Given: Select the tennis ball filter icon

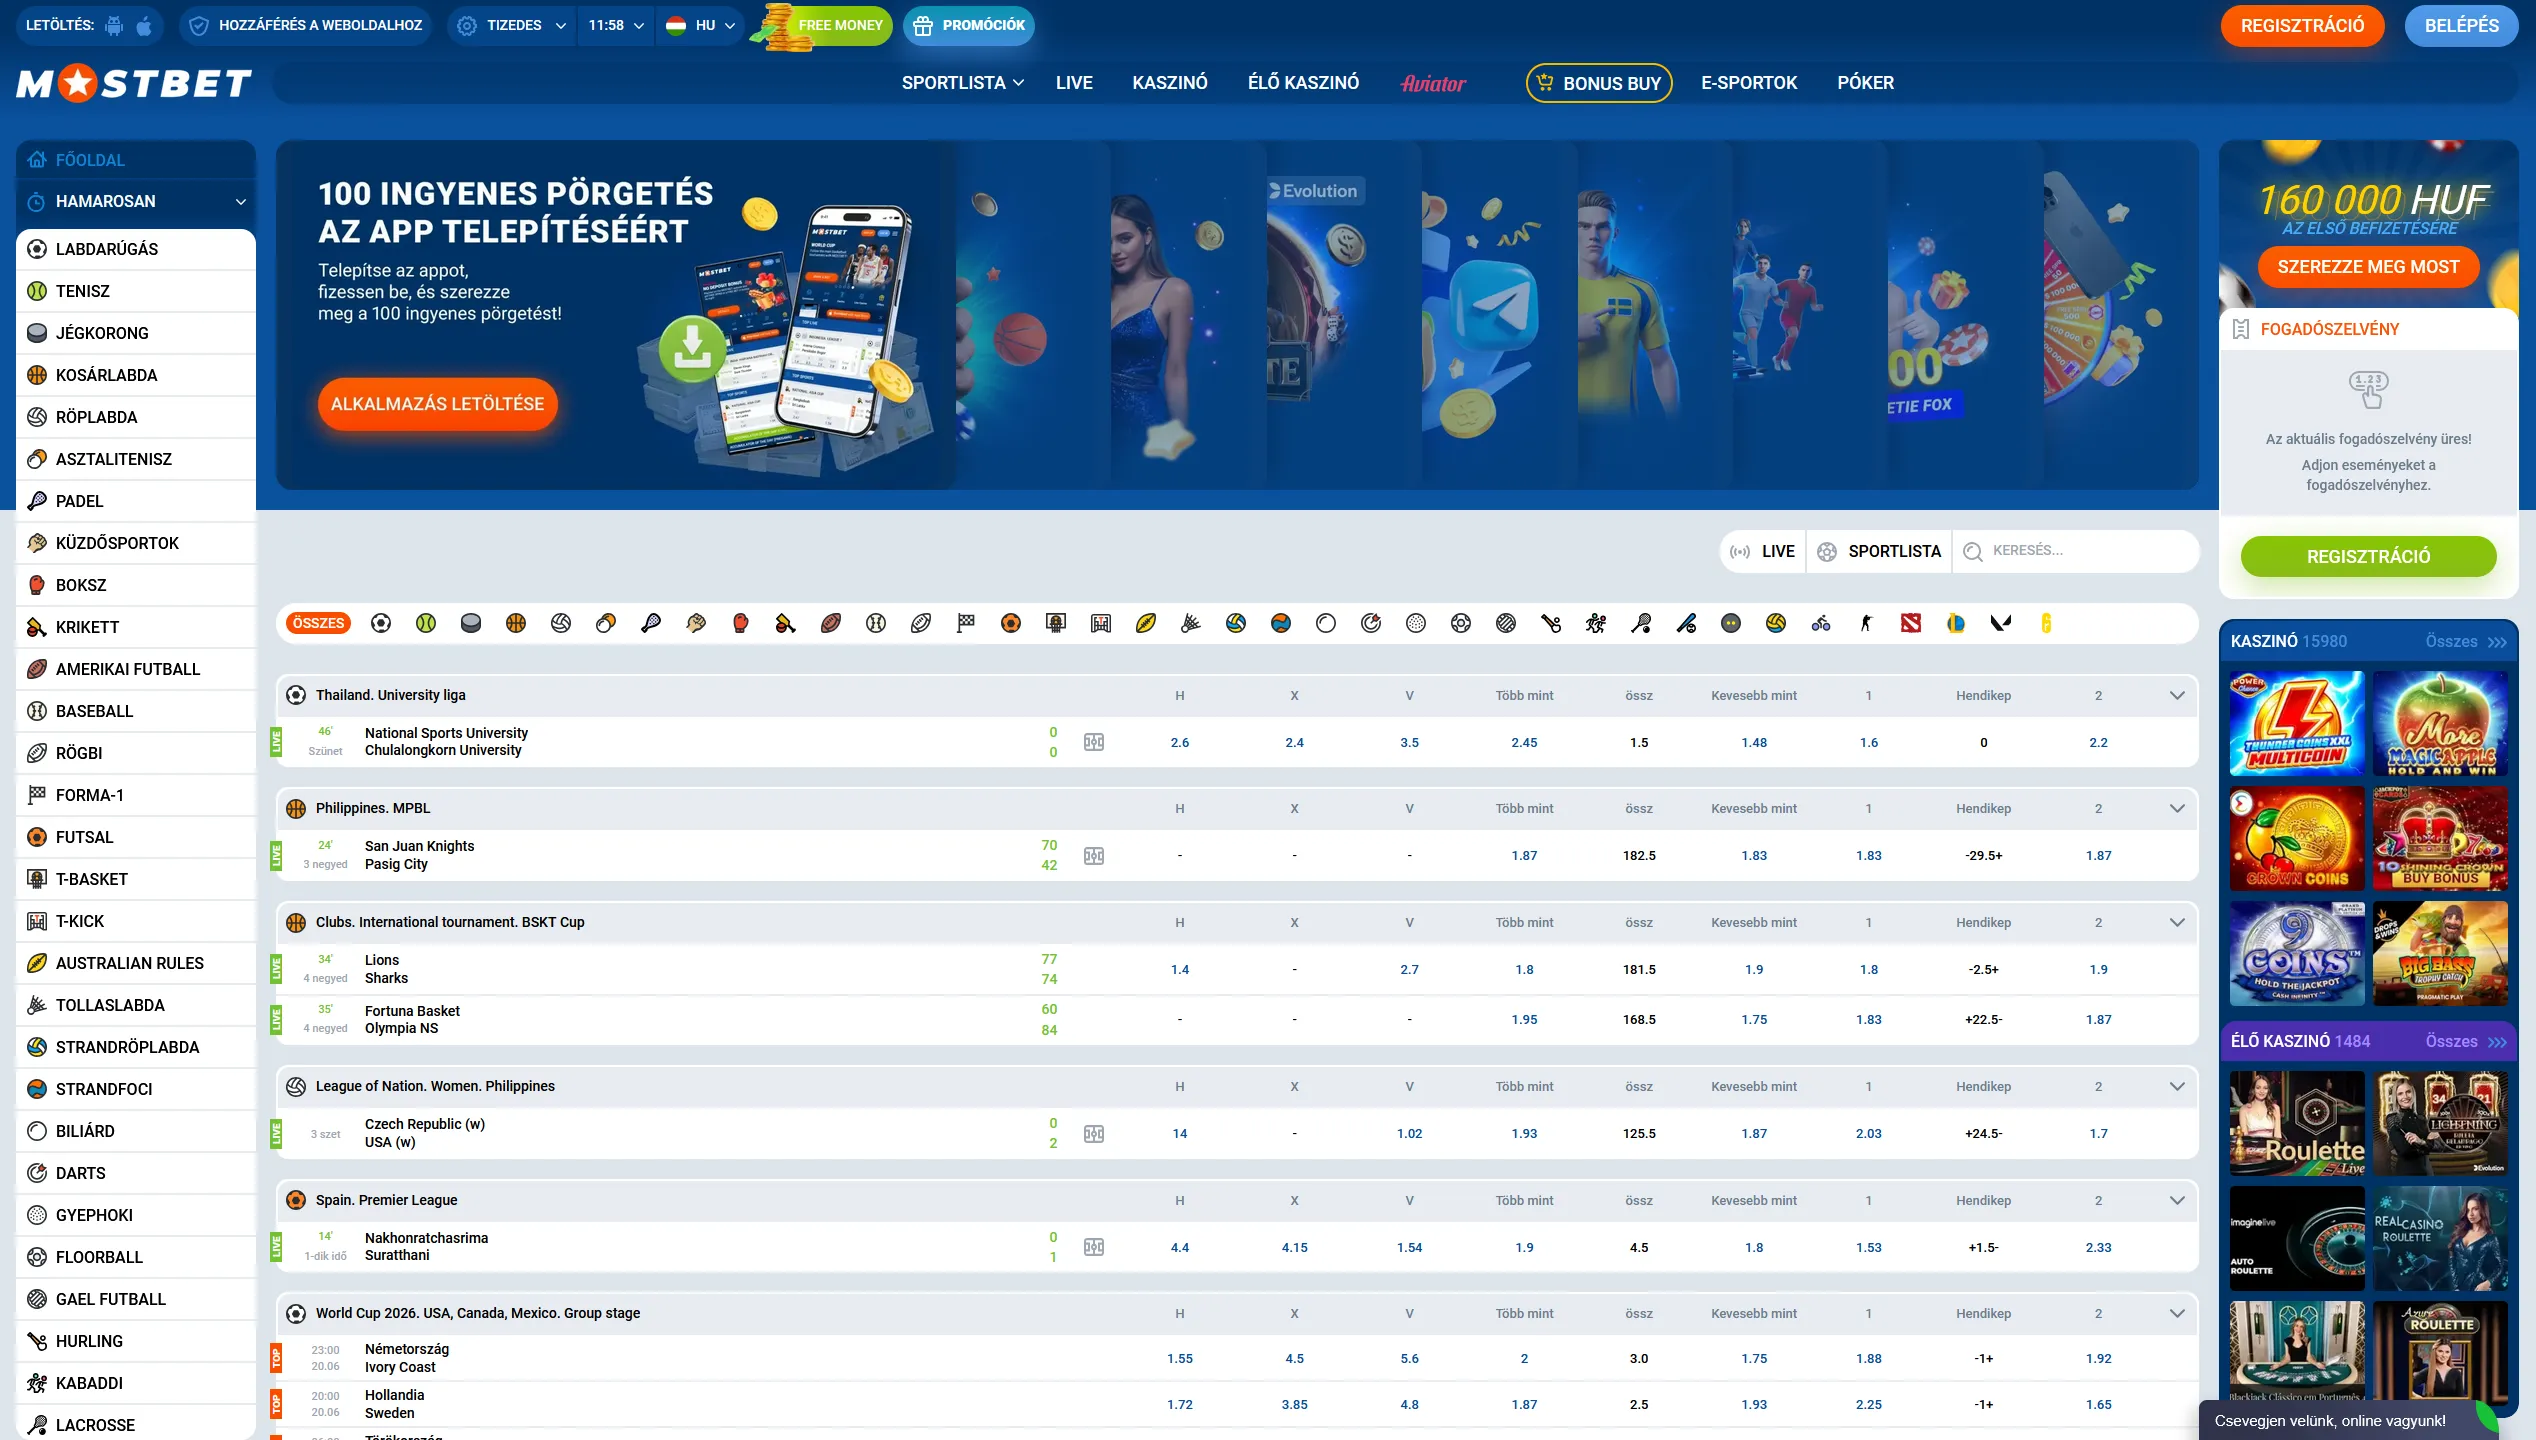Looking at the screenshot, I should [426, 623].
